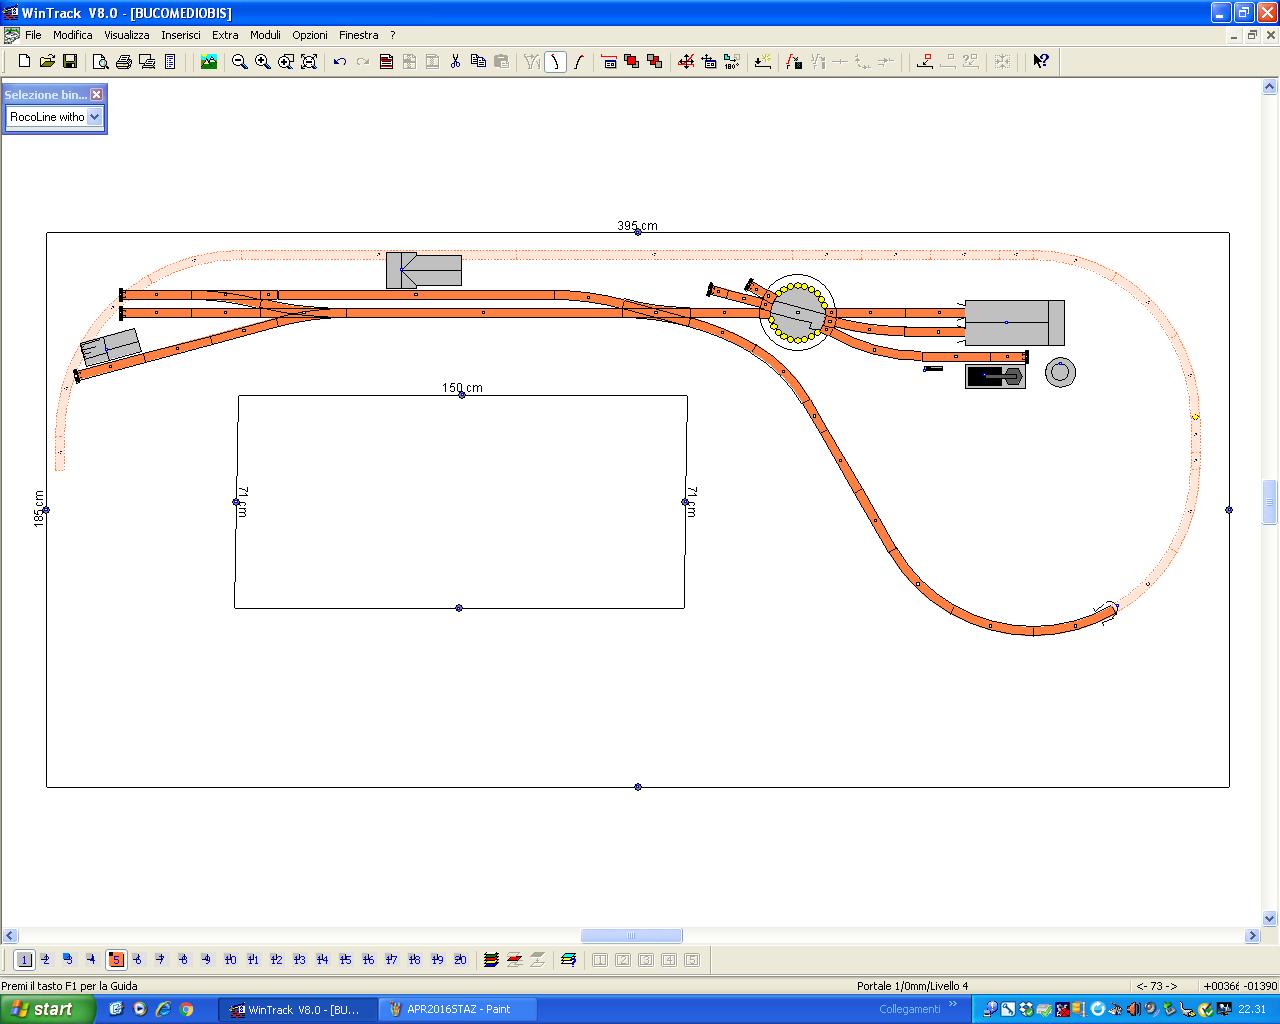Screen dimensions: 1280x1024
Task: Toggle layer 15 button
Action: tap(345, 960)
